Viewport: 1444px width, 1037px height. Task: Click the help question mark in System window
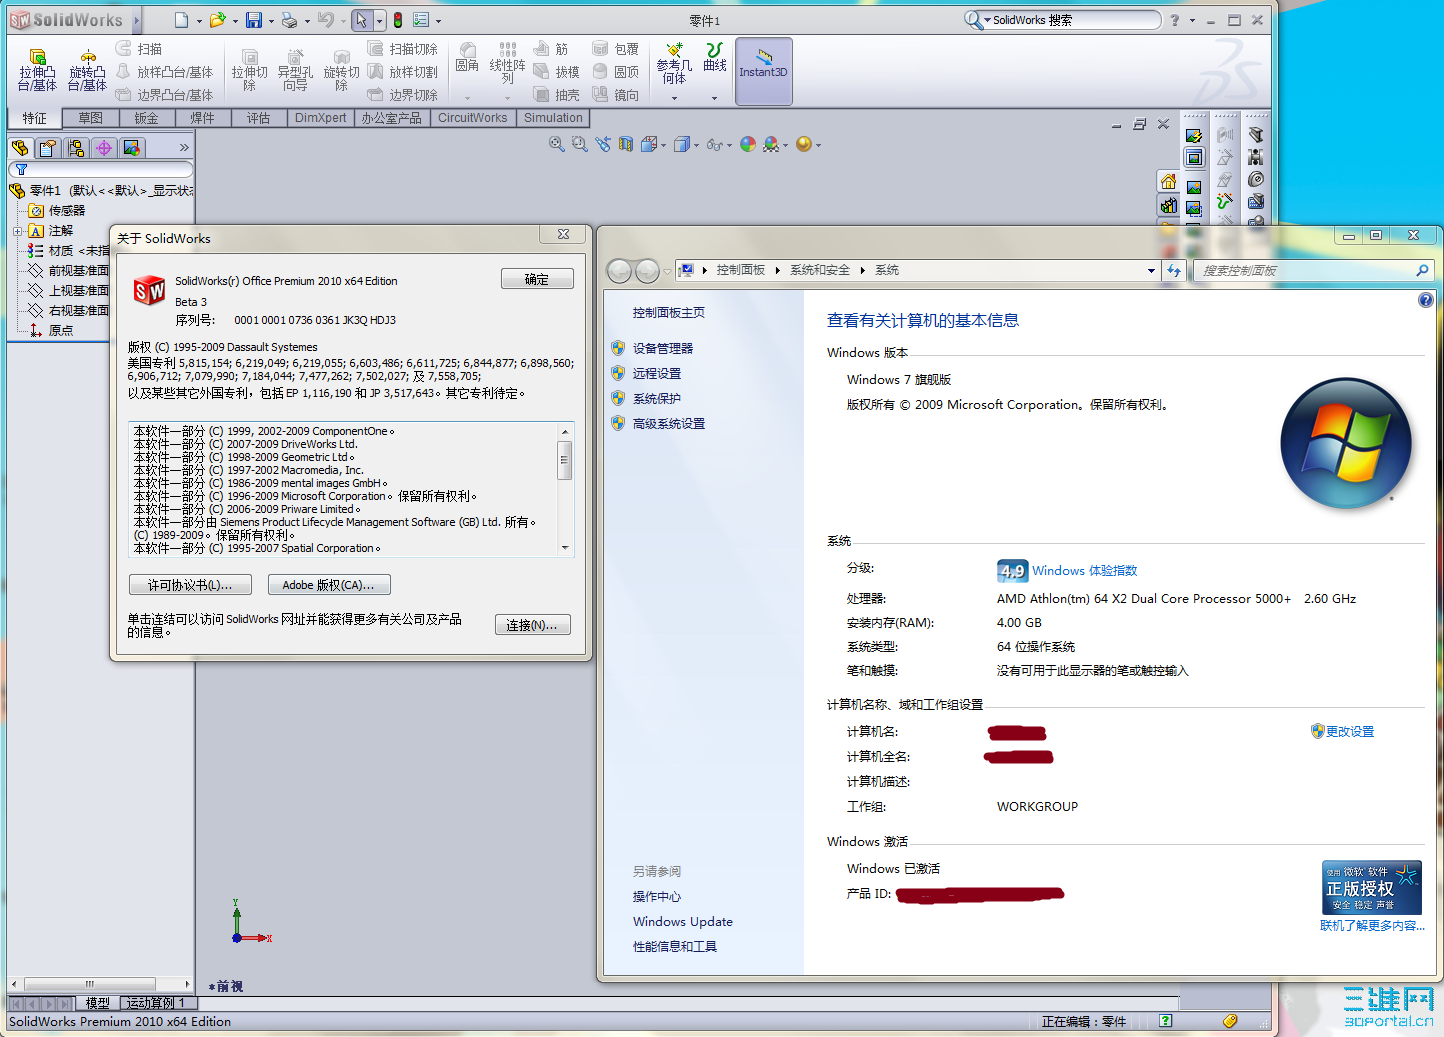pos(1426,300)
